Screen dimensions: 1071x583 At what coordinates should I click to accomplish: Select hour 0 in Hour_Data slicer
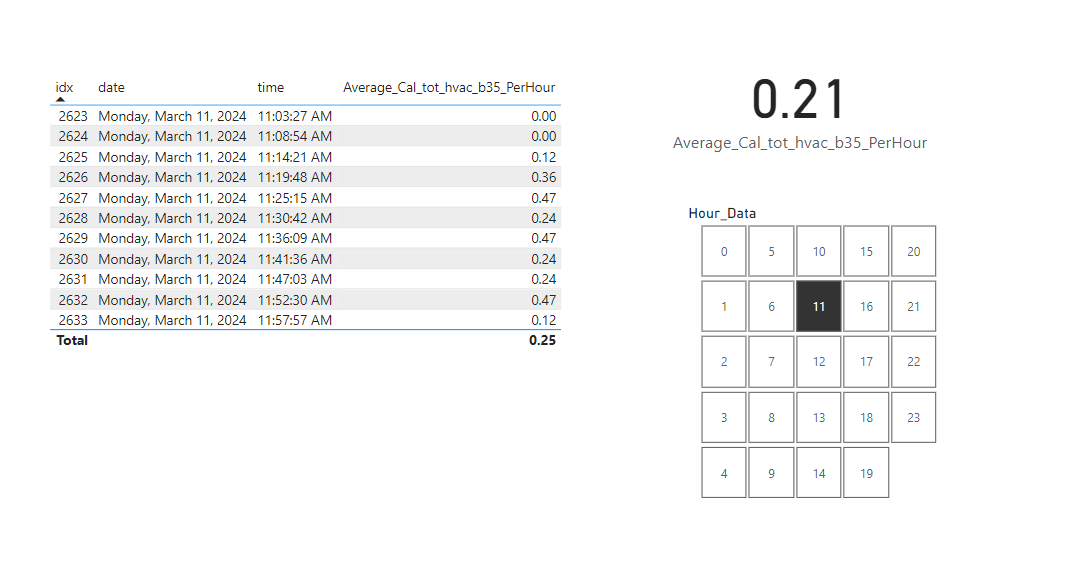pos(724,251)
